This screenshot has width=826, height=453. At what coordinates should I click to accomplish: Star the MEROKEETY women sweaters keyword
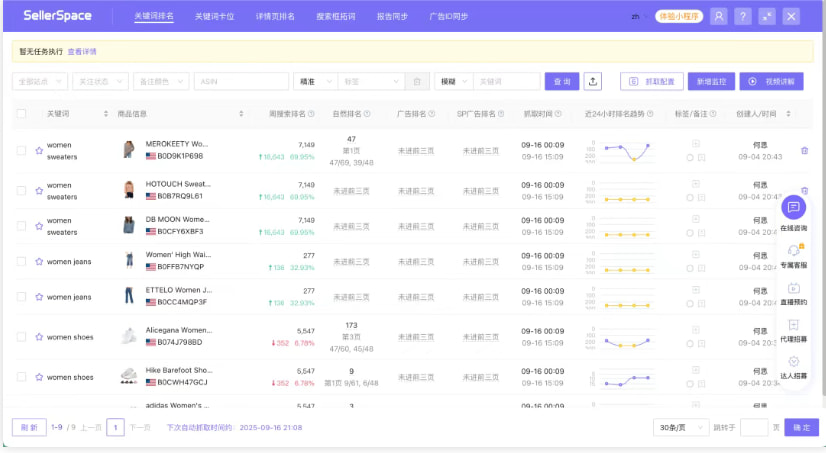39,151
